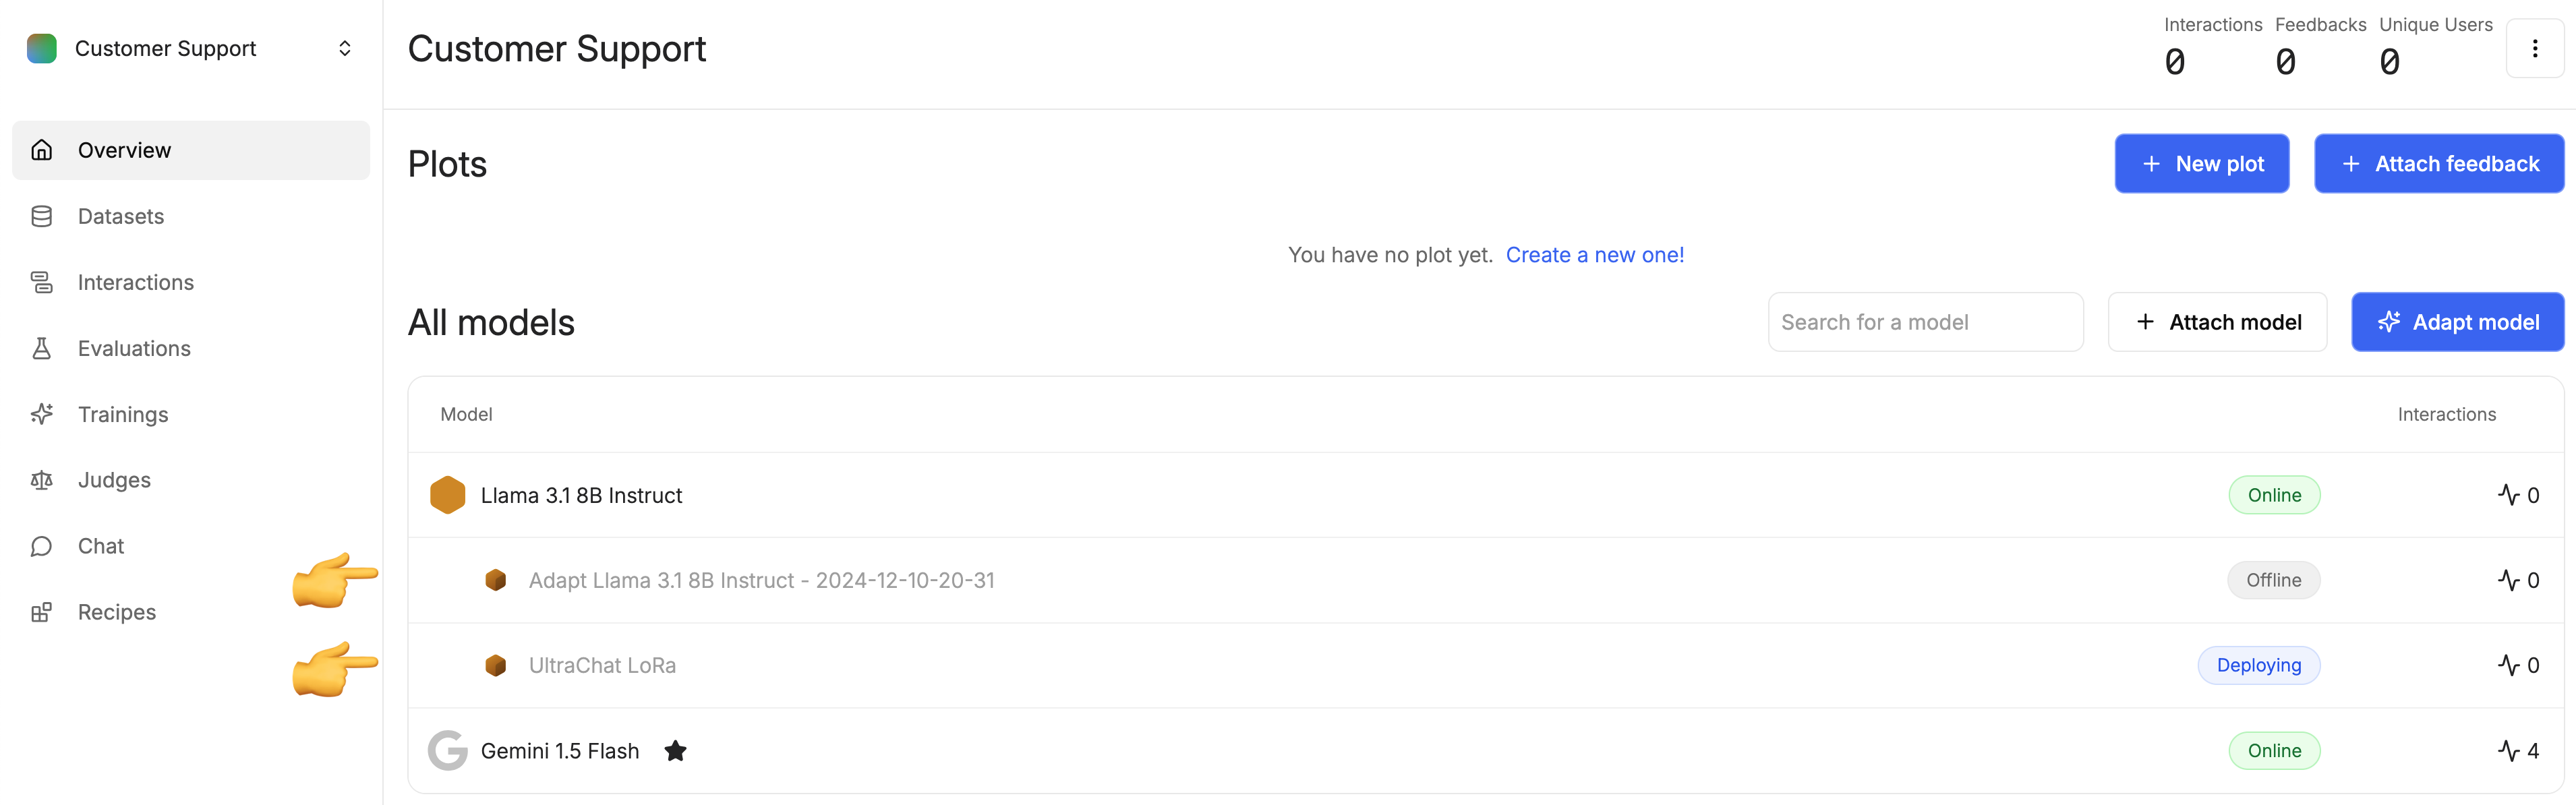This screenshot has height=805, width=2576.
Task: Follow the Create a new one link
Action: [x=1594, y=255]
